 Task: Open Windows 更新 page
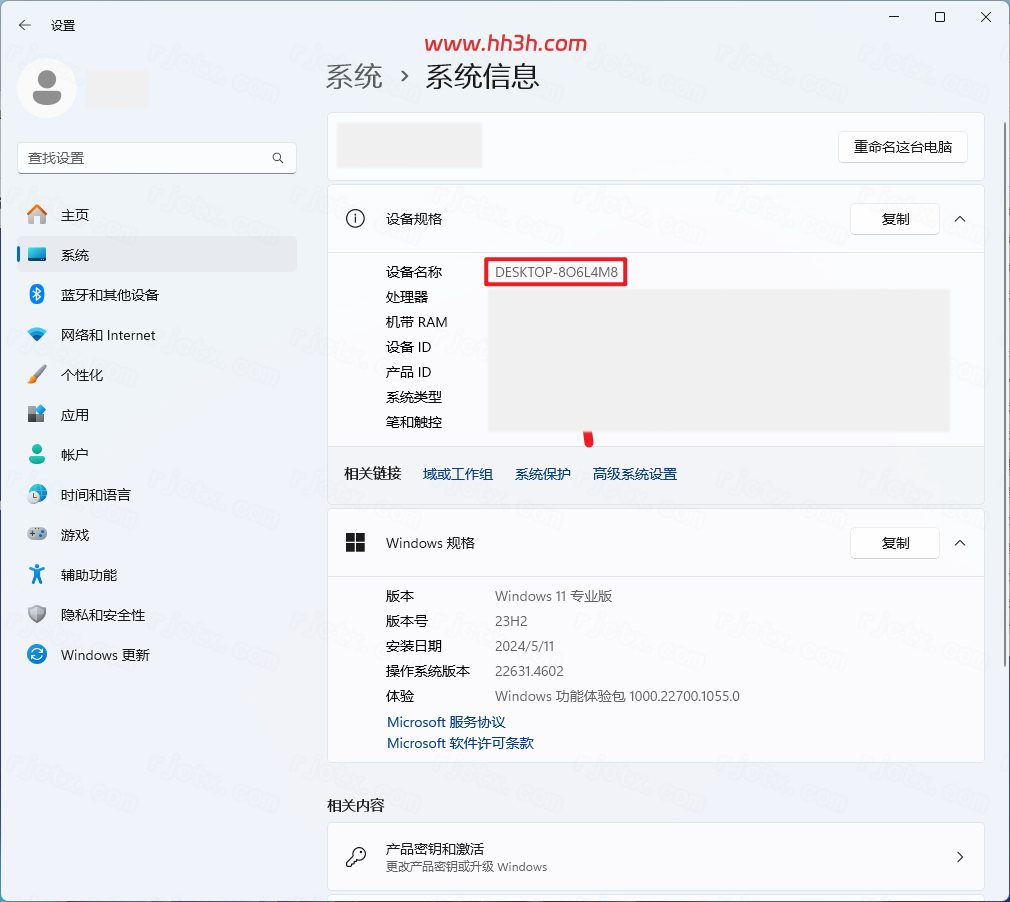coord(157,655)
